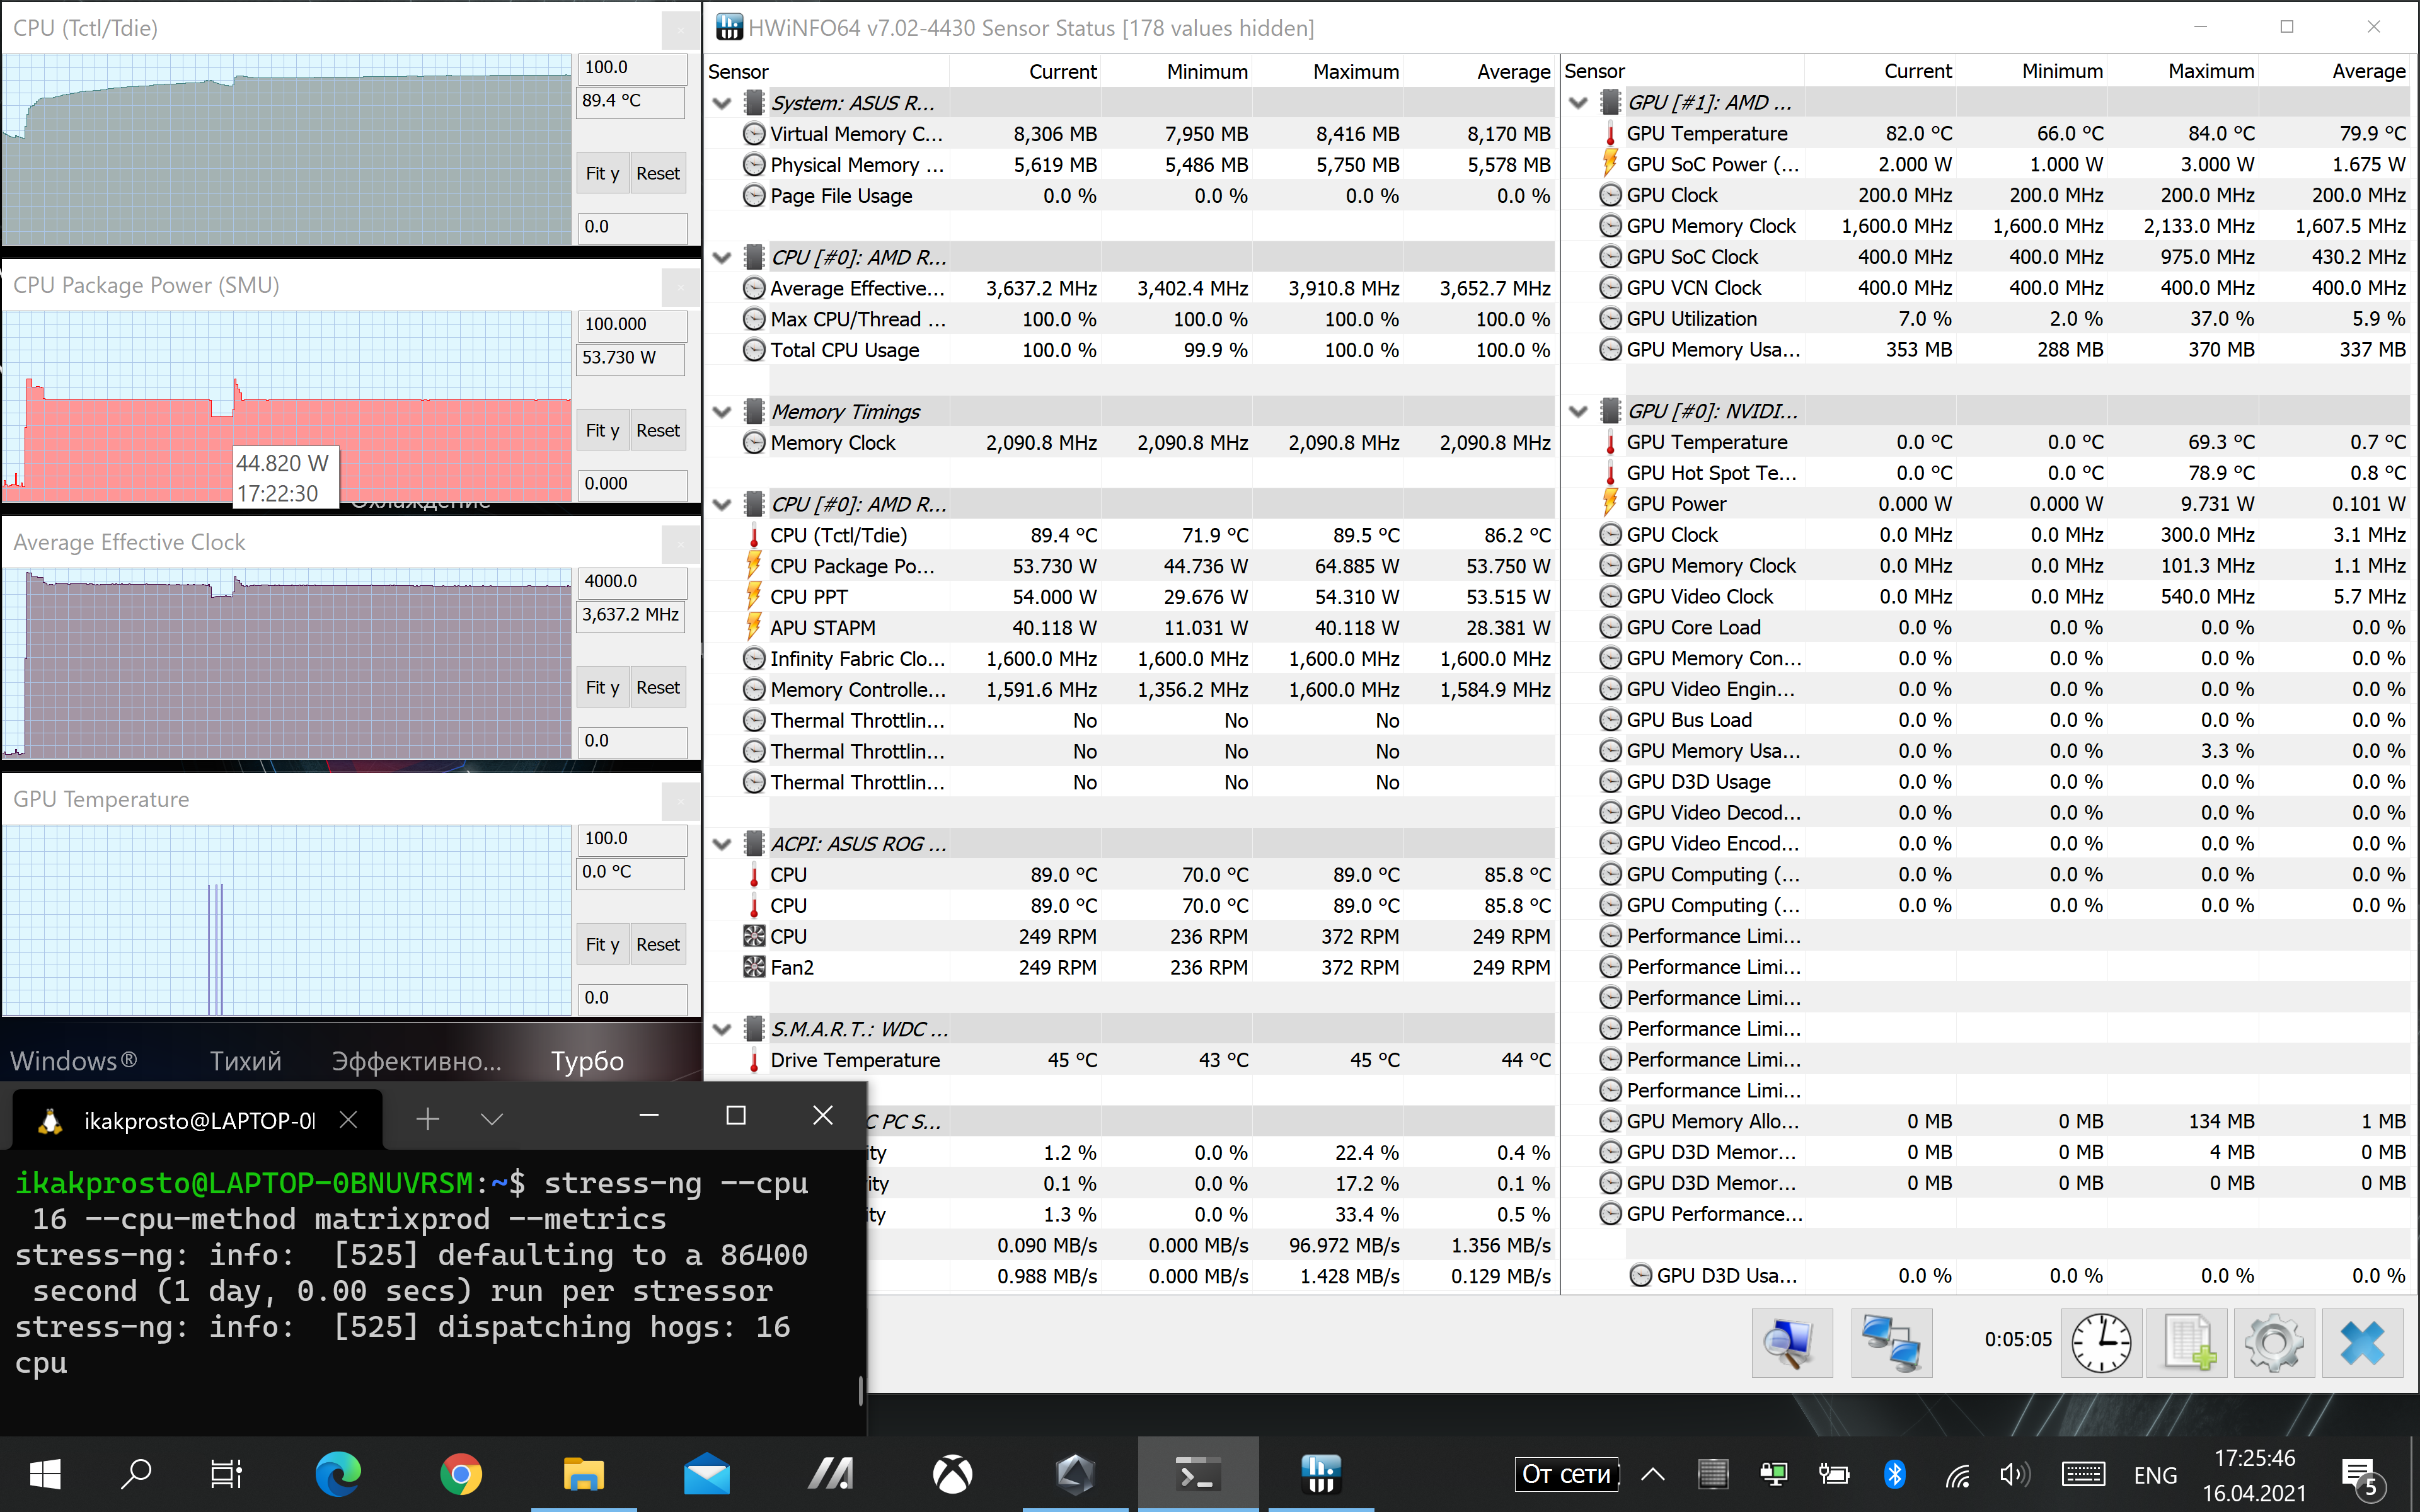The height and width of the screenshot is (1512, 2420).
Task: Select the Windows® fan mode tab
Action: pyautogui.click(x=73, y=1061)
